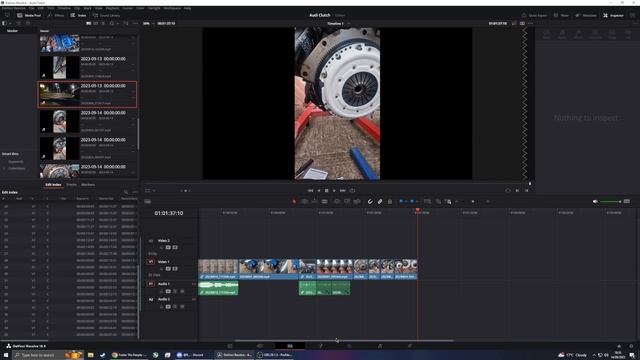Select the Selection Mode arrow tool
This screenshot has height=360, width=640.
click(x=294, y=201)
